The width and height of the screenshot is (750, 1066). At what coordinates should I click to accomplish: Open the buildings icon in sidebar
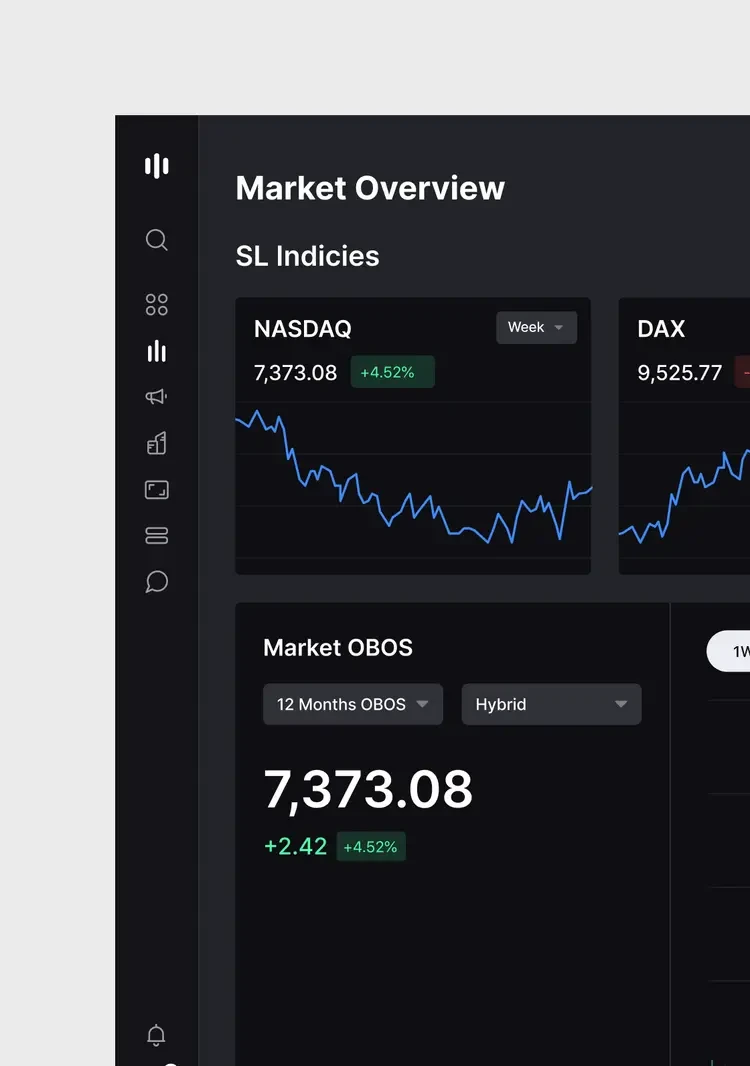(156, 443)
